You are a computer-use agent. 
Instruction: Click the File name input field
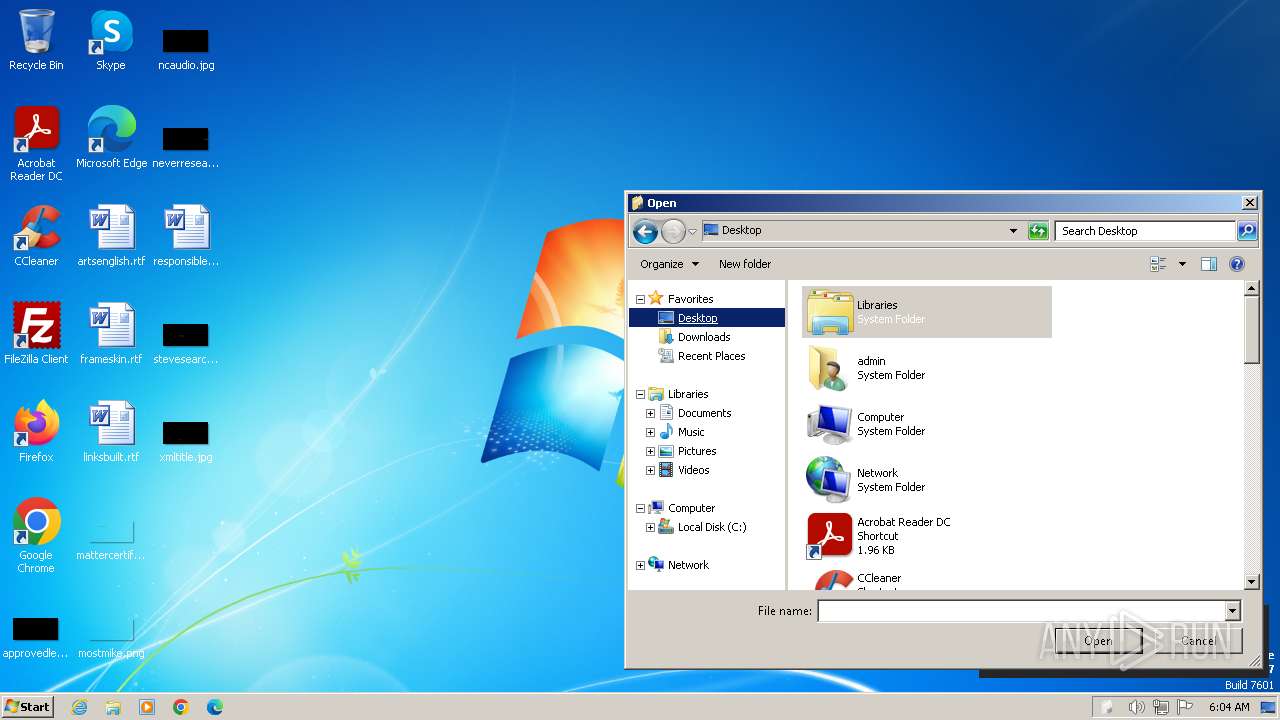pos(1021,611)
